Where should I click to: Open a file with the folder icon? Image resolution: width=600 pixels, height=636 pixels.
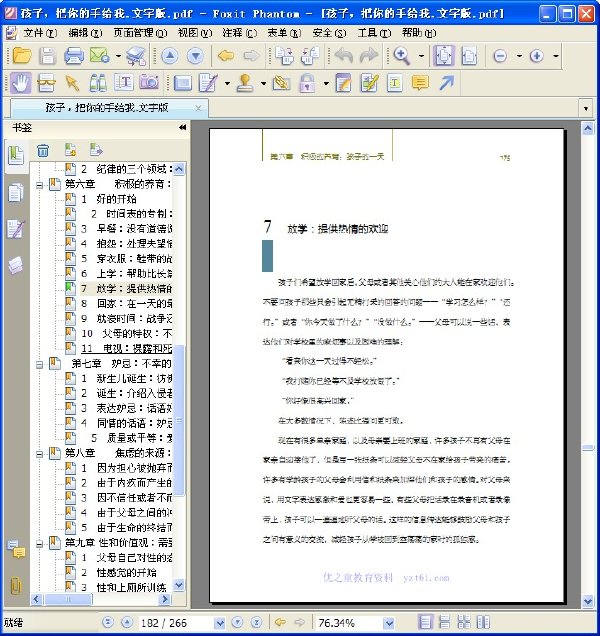point(22,56)
